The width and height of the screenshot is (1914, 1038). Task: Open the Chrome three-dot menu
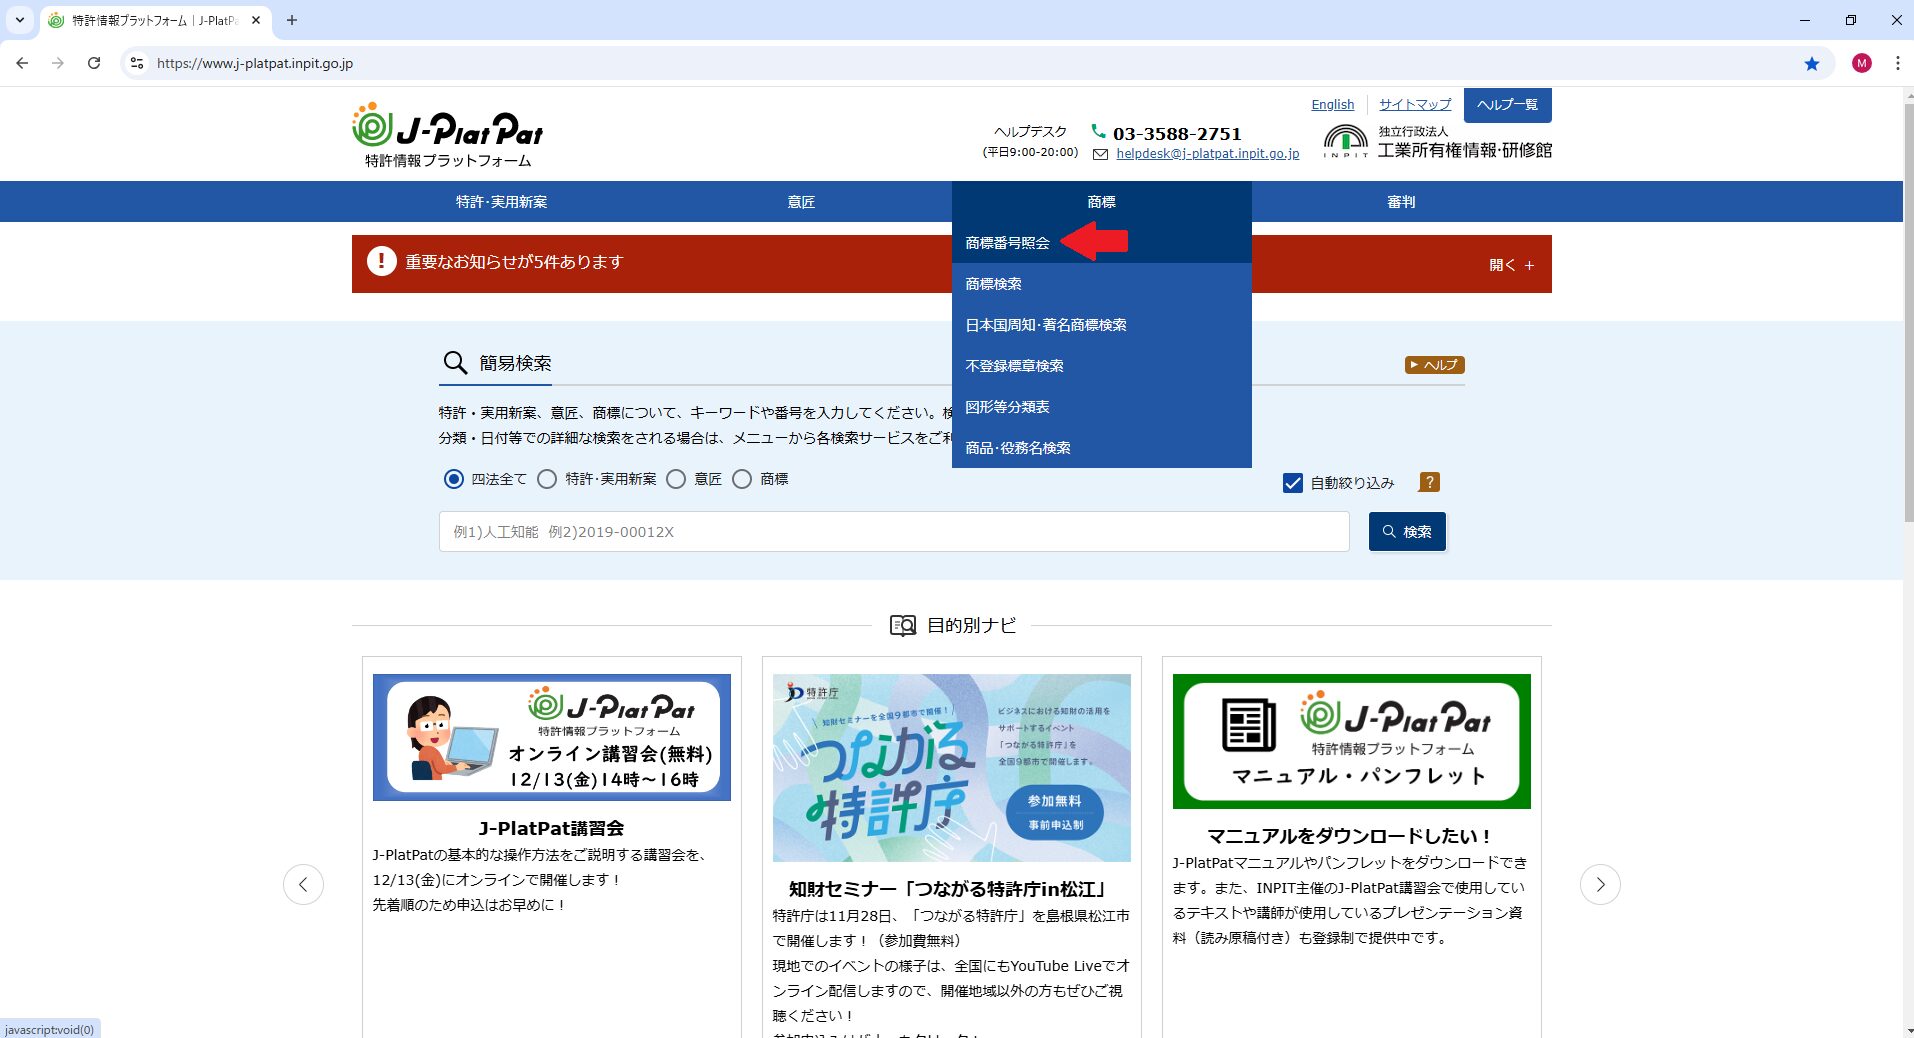1897,63
